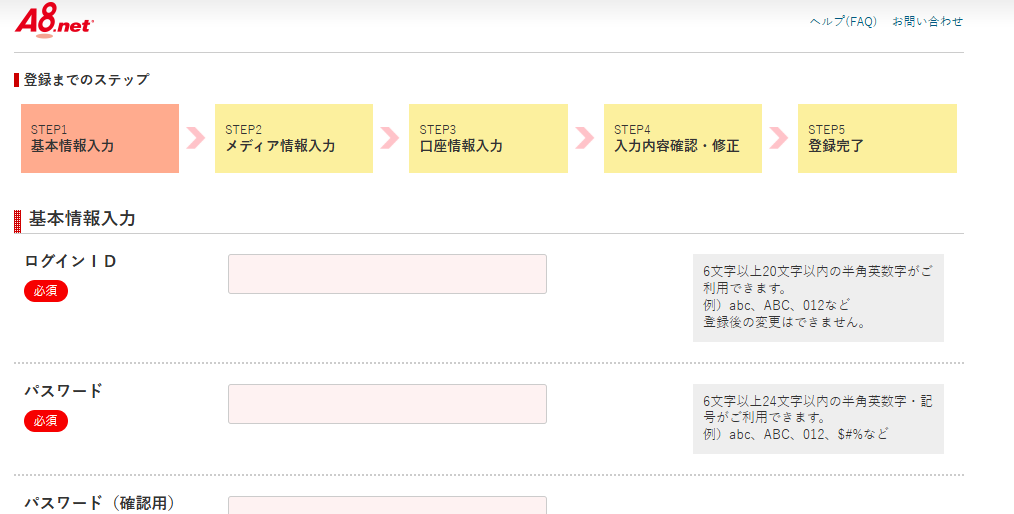Click the arrow between STEP1 and STEP2
1014x514 pixels.
(x=196, y=138)
